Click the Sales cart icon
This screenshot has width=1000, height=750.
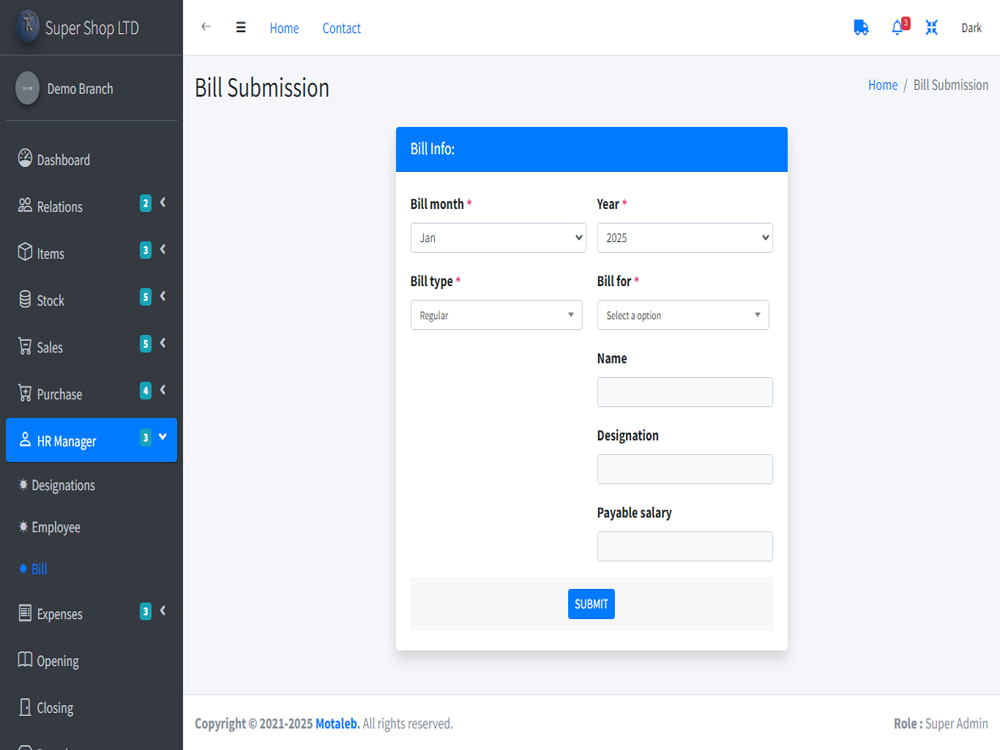tap(25, 346)
